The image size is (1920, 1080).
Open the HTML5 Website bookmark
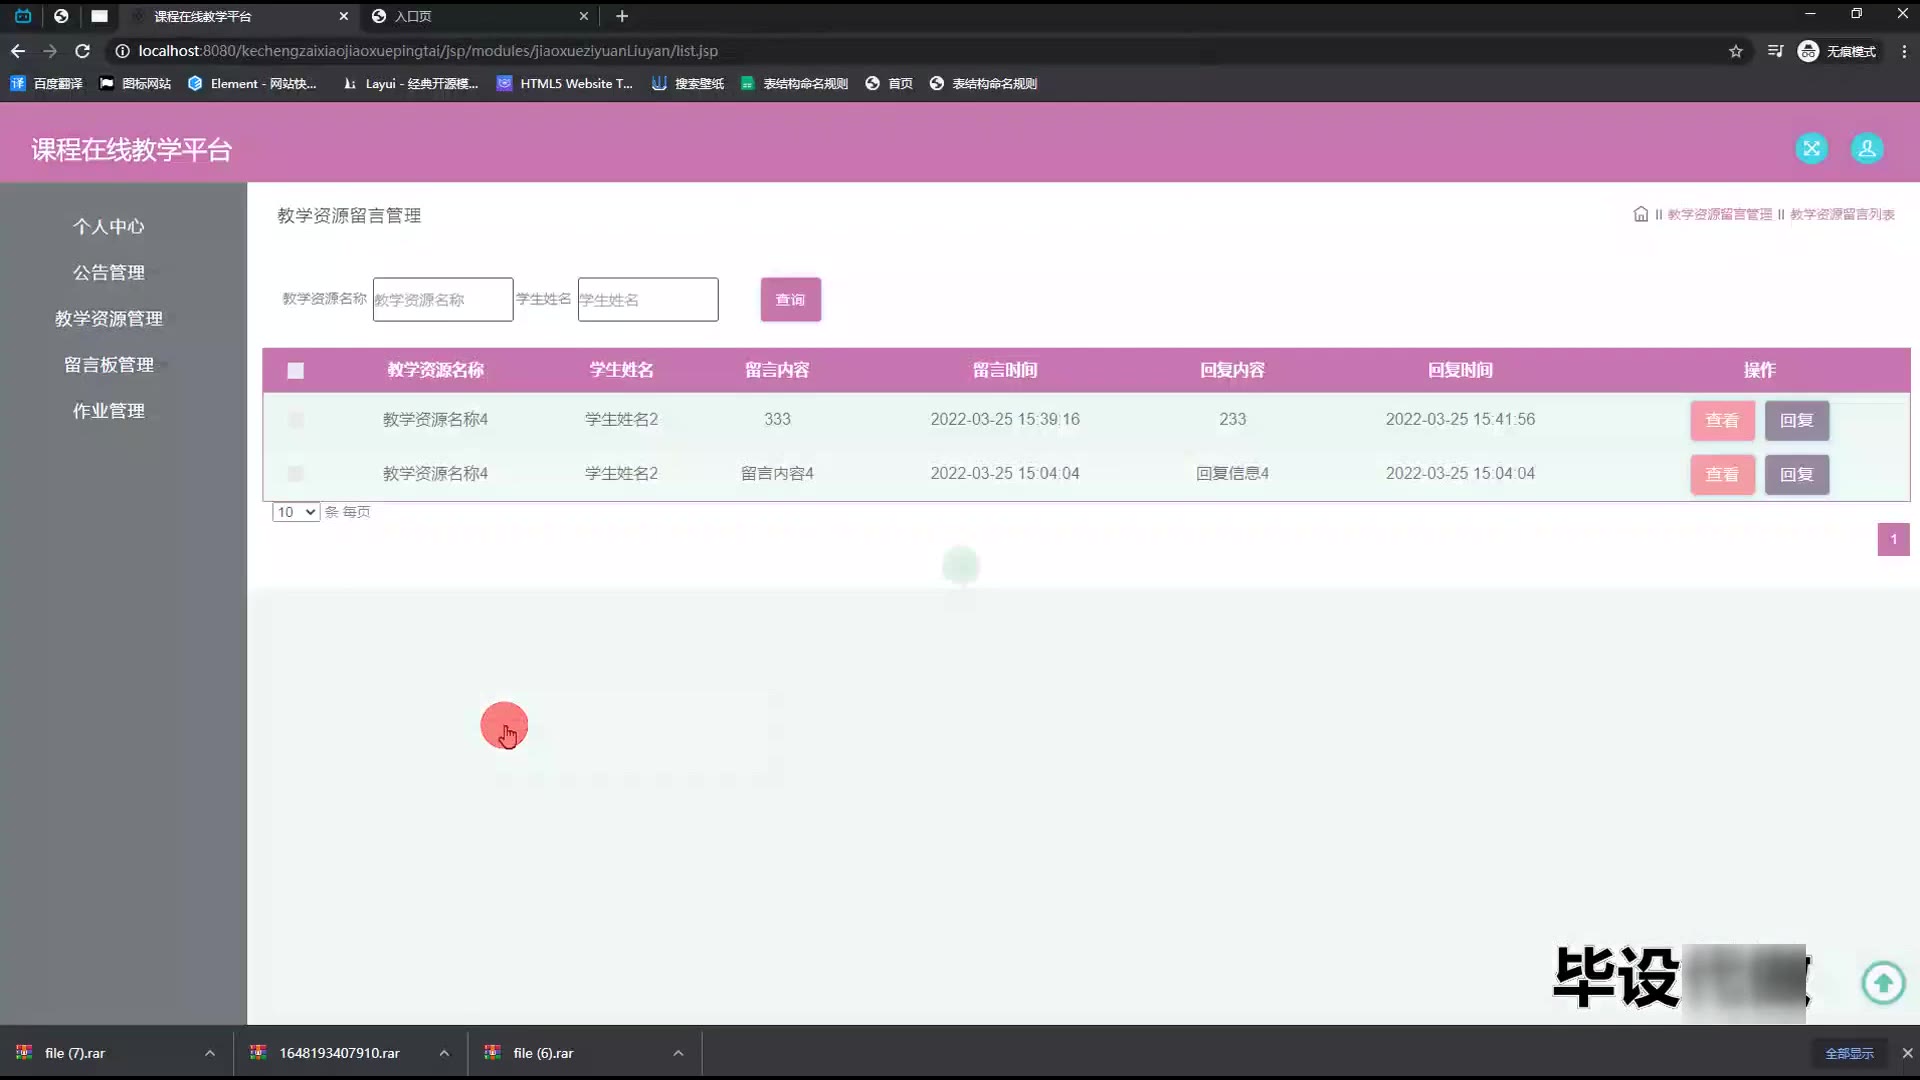[565, 84]
